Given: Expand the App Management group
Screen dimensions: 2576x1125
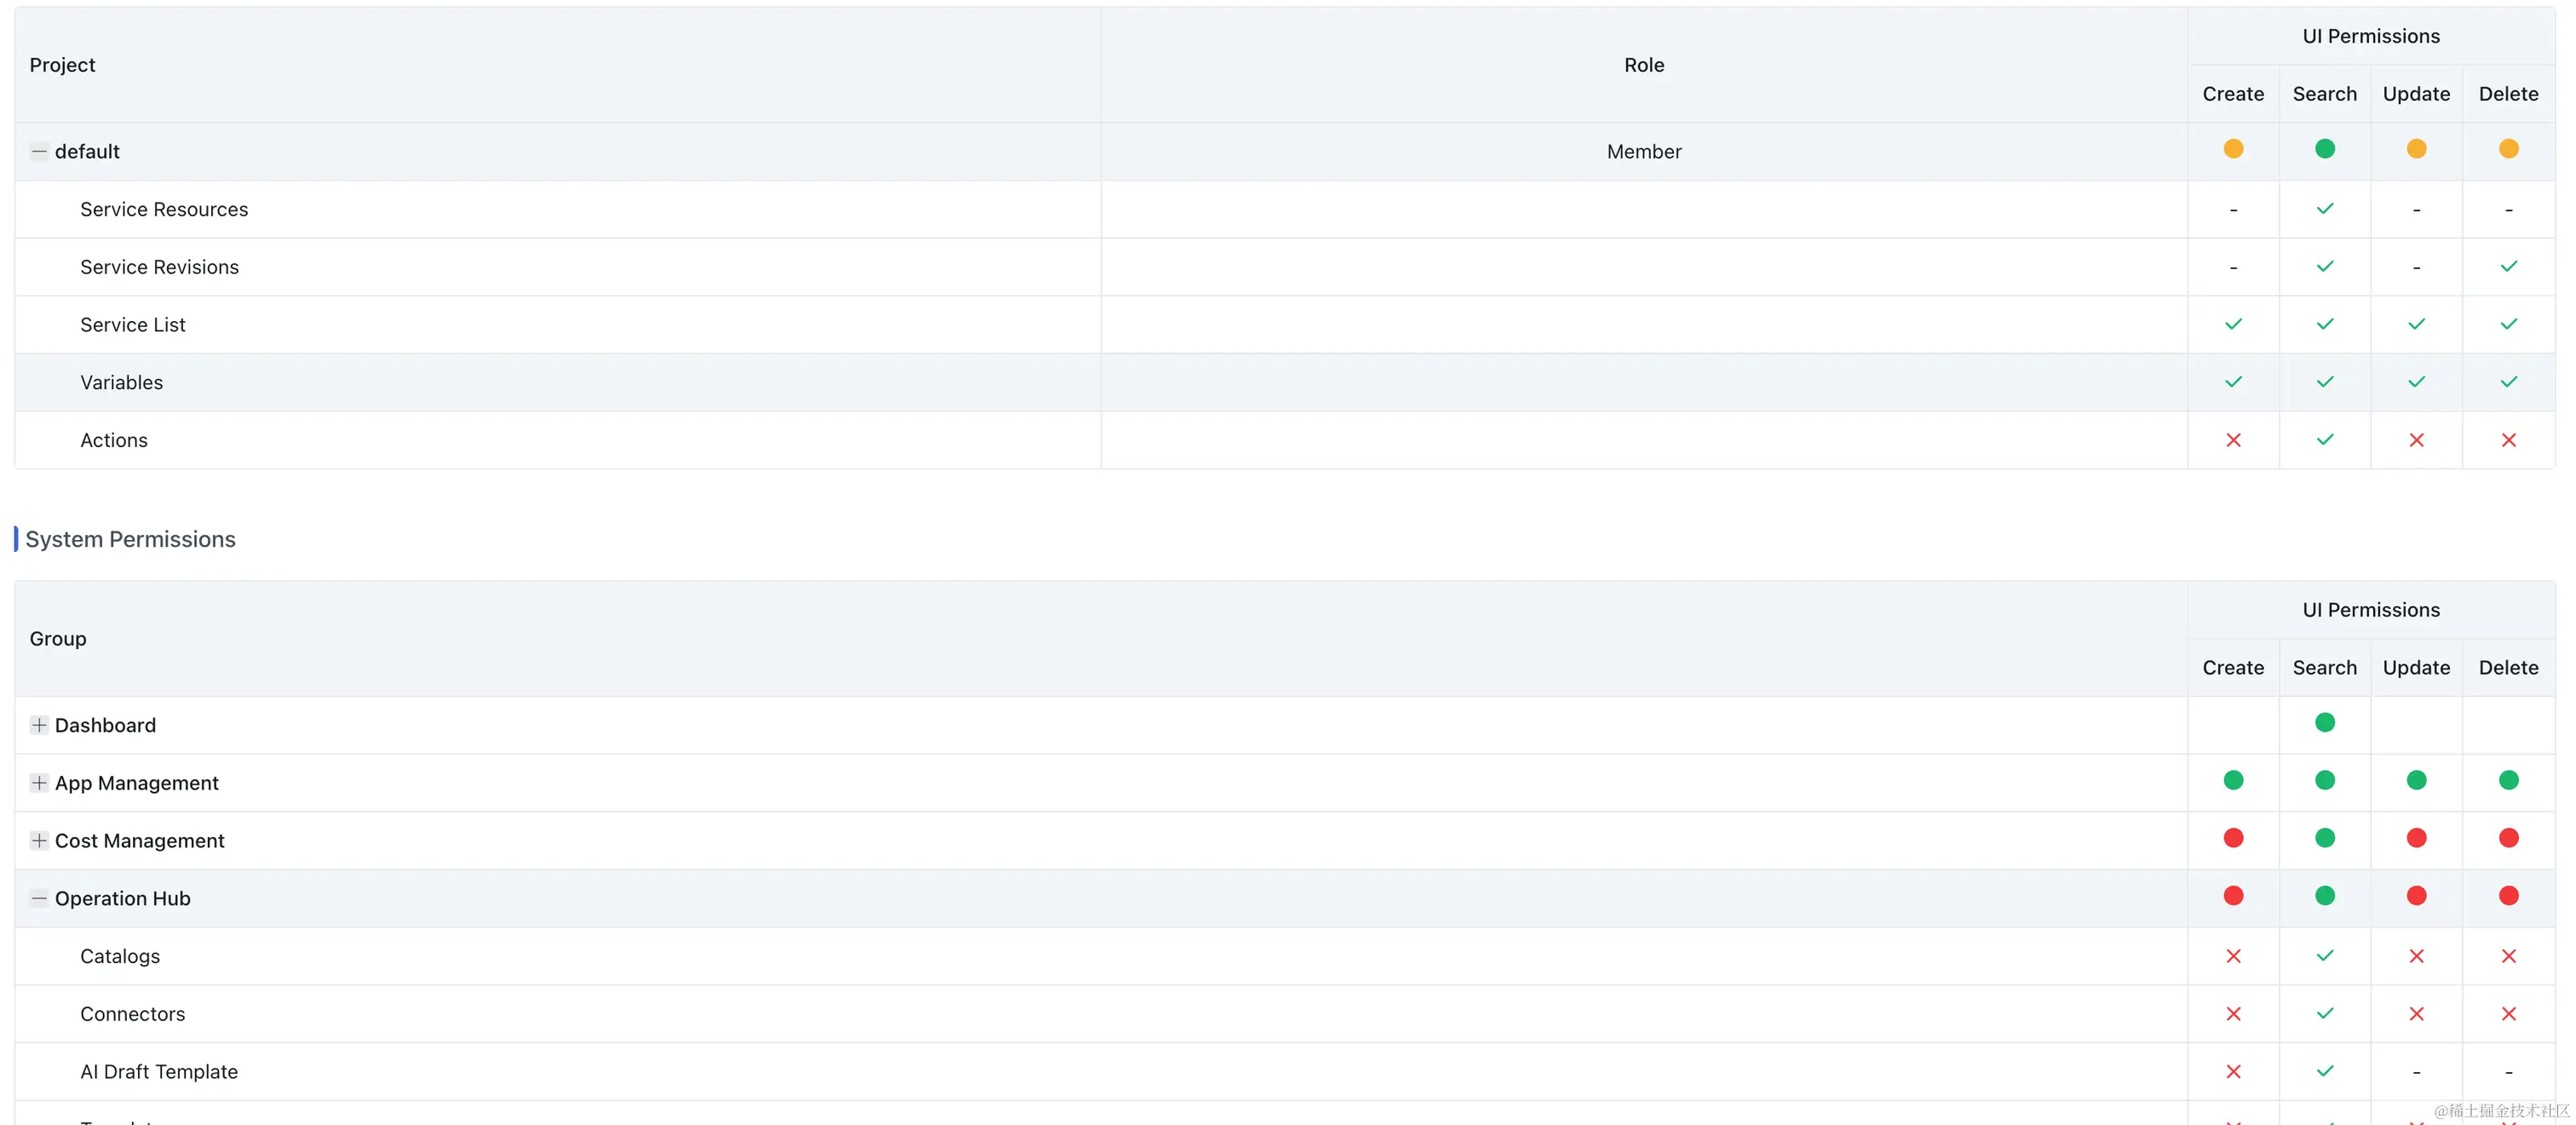Looking at the screenshot, I should tap(39, 783).
